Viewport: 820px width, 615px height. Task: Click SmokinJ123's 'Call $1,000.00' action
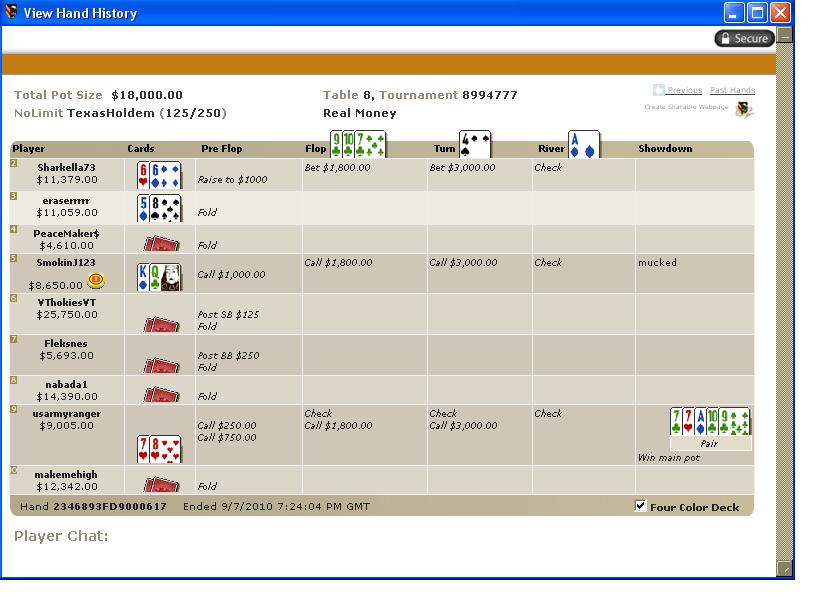click(232, 275)
